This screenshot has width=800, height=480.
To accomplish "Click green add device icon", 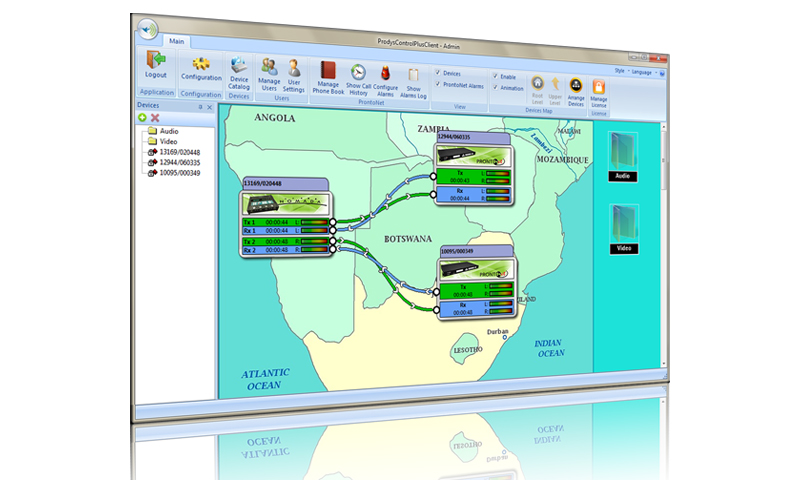I will coord(143,118).
